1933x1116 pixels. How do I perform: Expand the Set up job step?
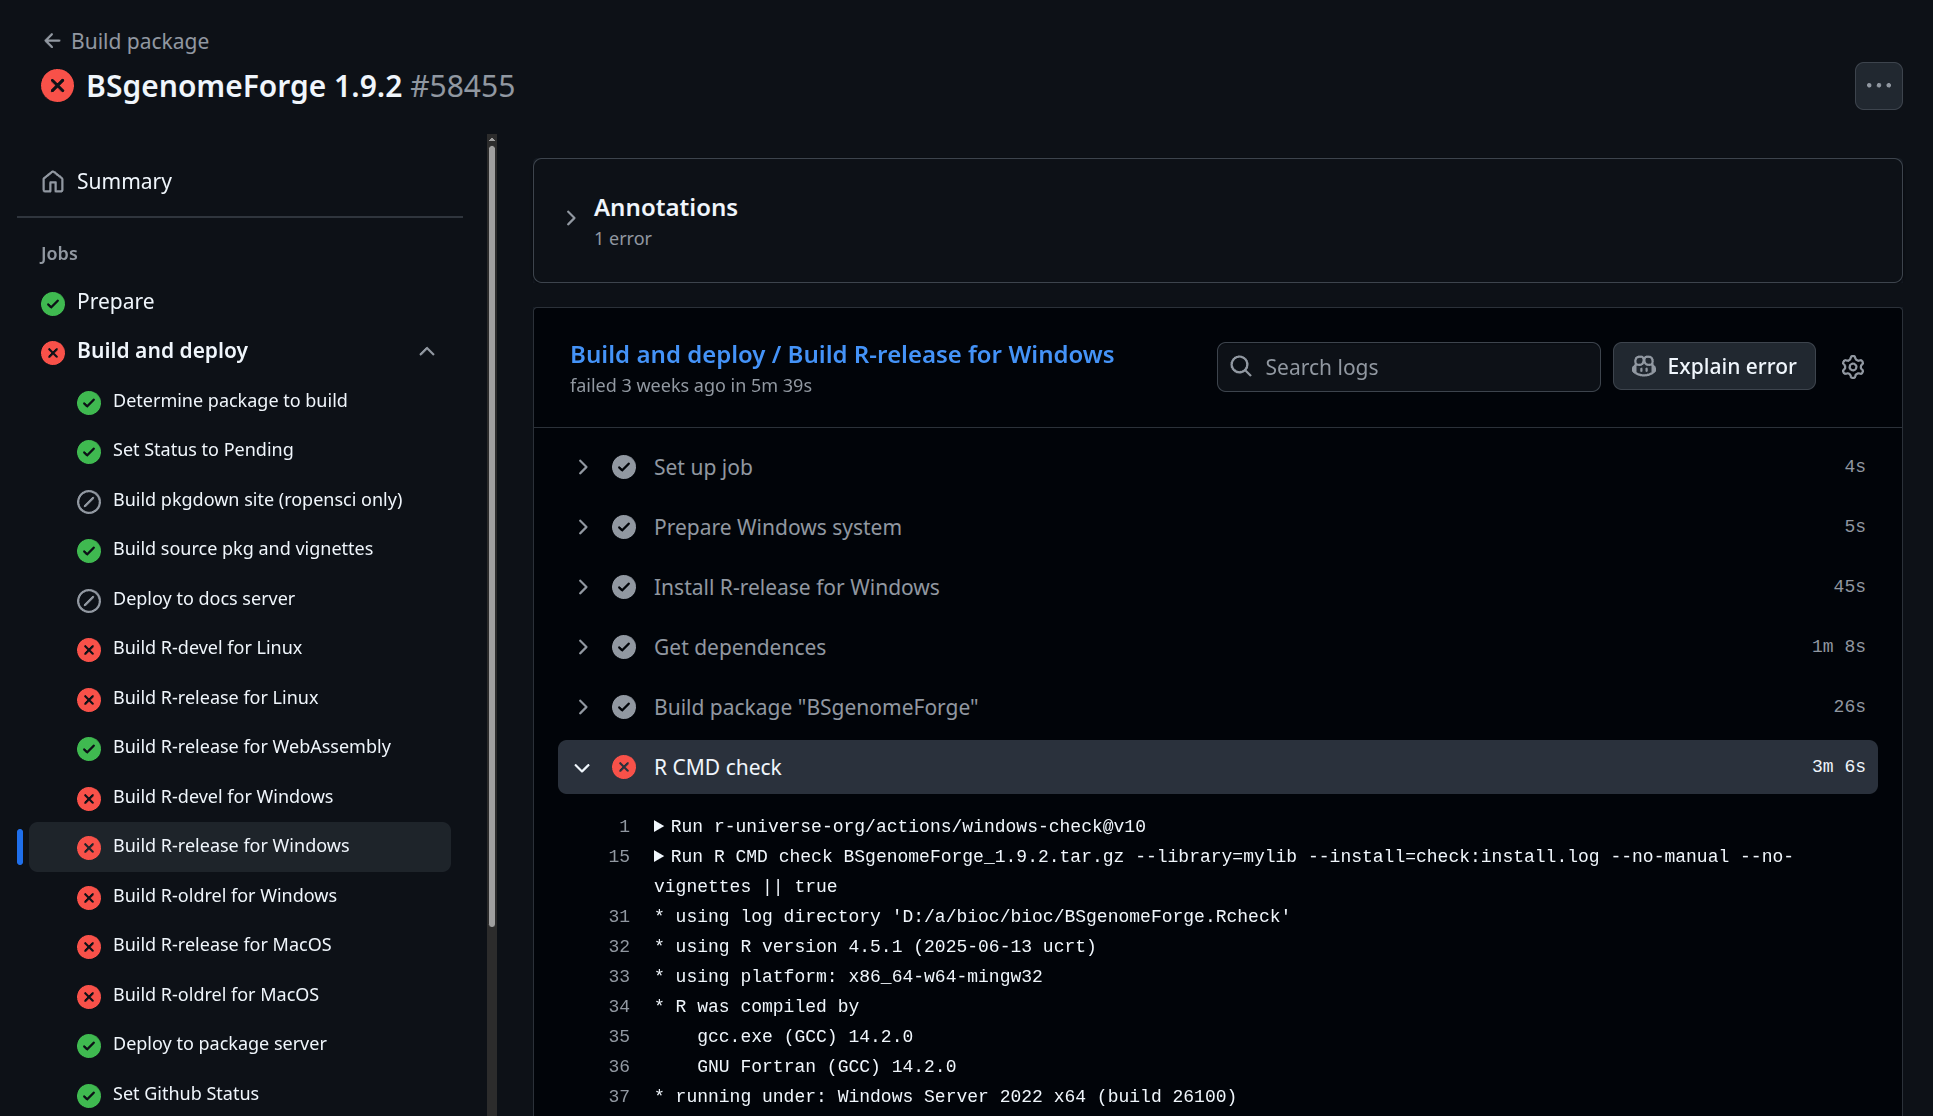(x=583, y=467)
